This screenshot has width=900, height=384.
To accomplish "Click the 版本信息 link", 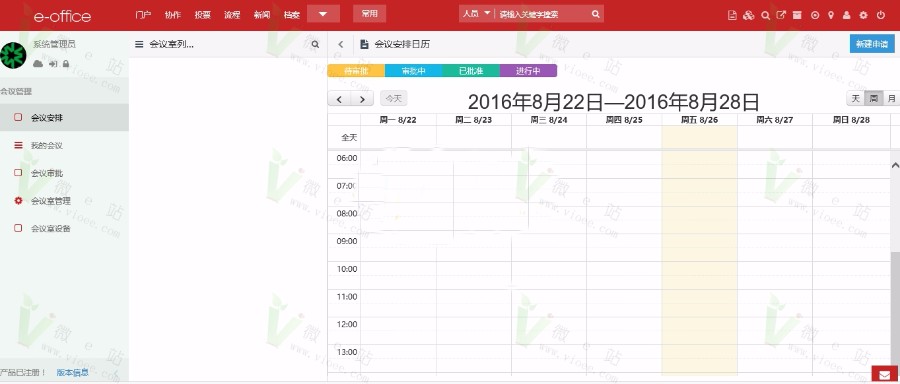I will click(73, 372).
